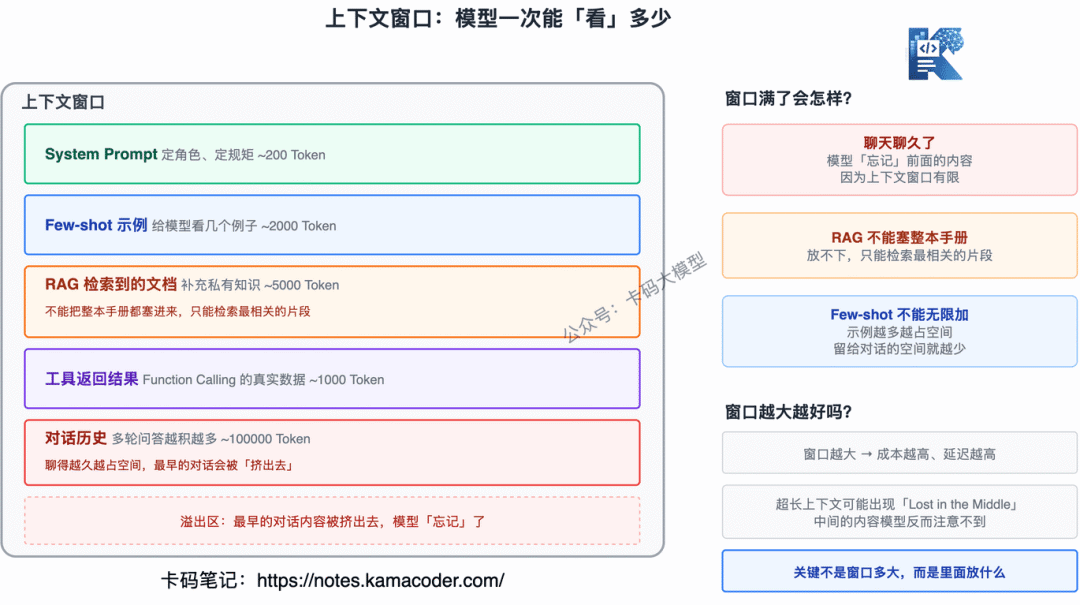This screenshot has width=1080, height=605.
Task: Select the Few-shot 示例 blue box
Action: [x=332, y=225]
